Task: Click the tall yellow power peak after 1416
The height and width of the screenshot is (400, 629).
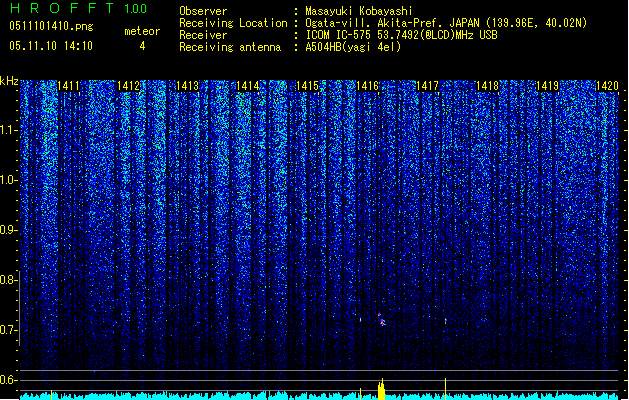Action: tap(381, 389)
